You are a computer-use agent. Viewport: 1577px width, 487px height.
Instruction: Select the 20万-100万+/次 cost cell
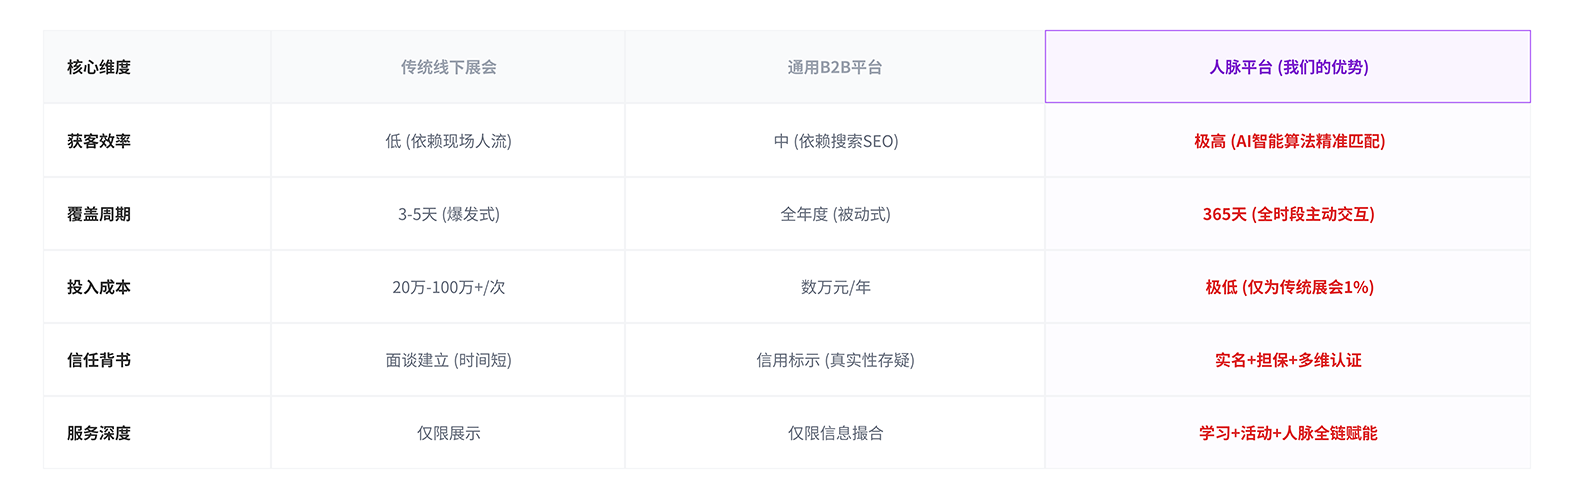448,287
